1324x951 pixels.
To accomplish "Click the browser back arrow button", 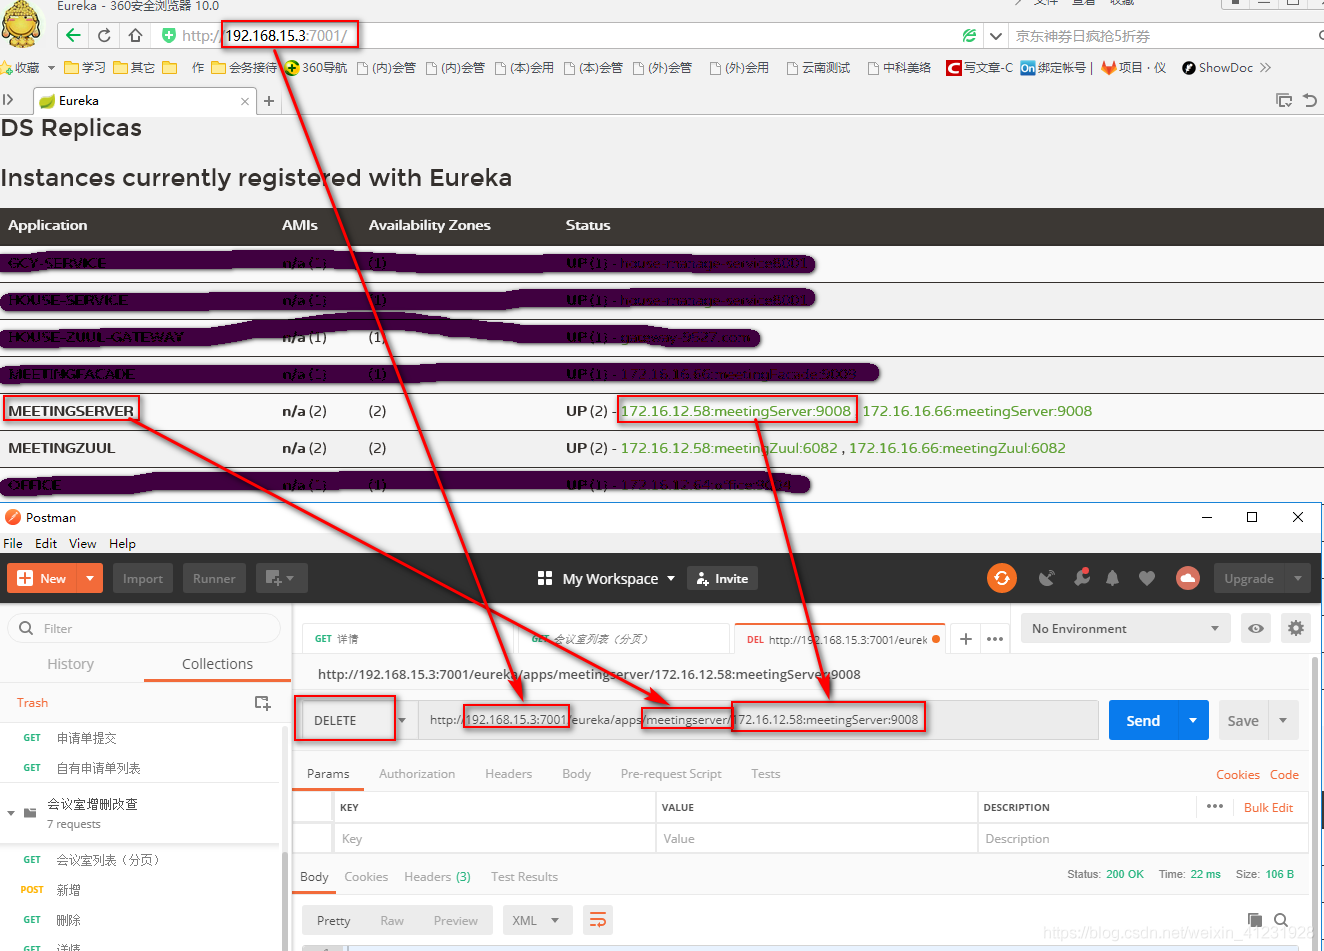I will click(73, 36).
